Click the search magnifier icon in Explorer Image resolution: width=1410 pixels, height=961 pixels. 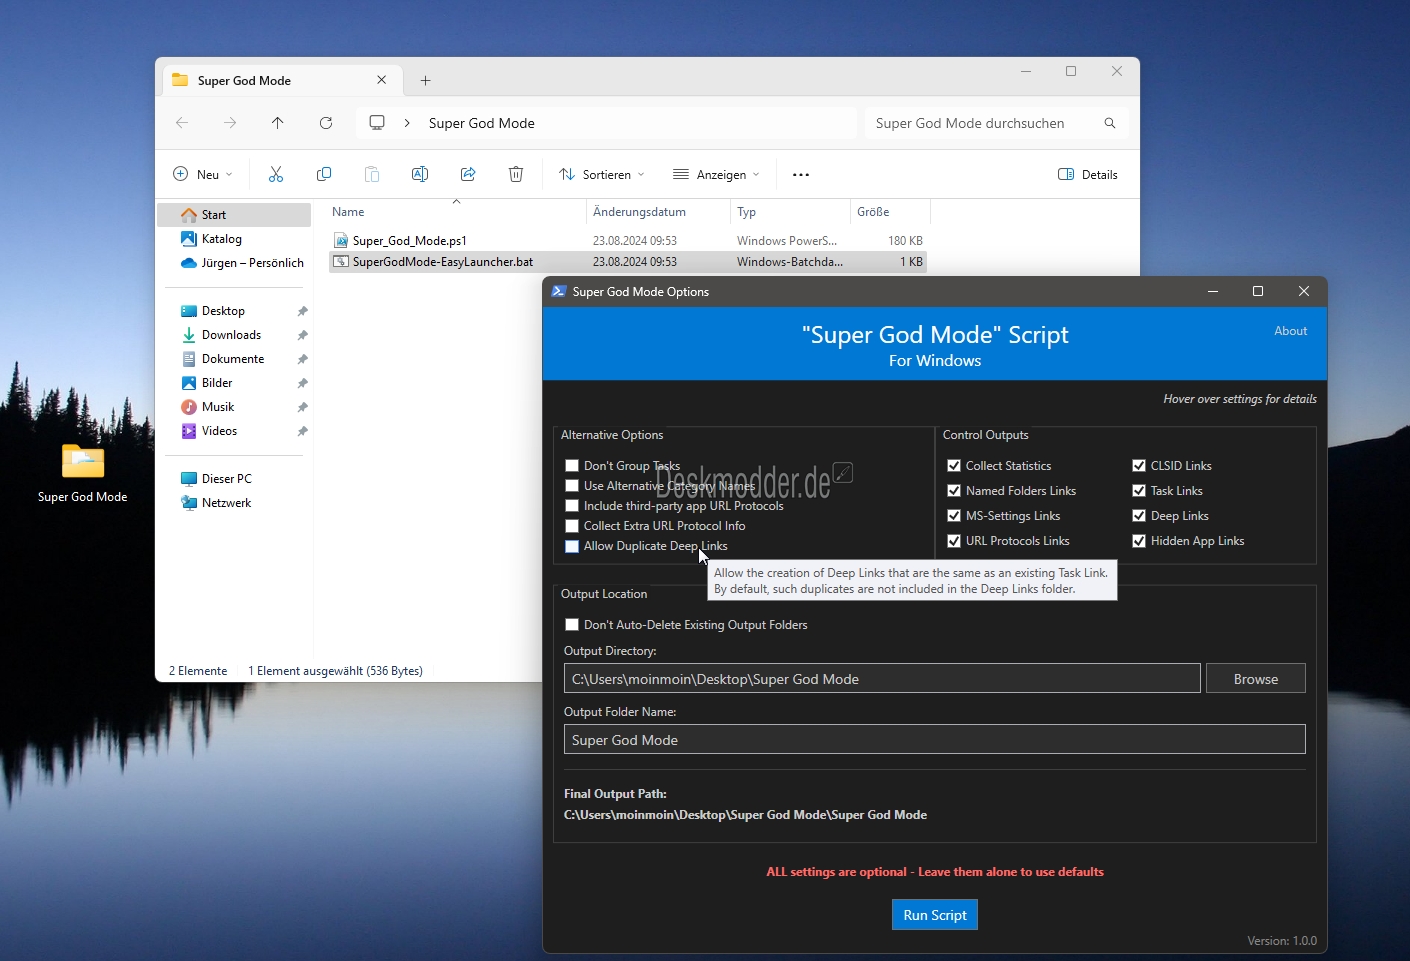pyautogui.click(x=1109, y=123)
